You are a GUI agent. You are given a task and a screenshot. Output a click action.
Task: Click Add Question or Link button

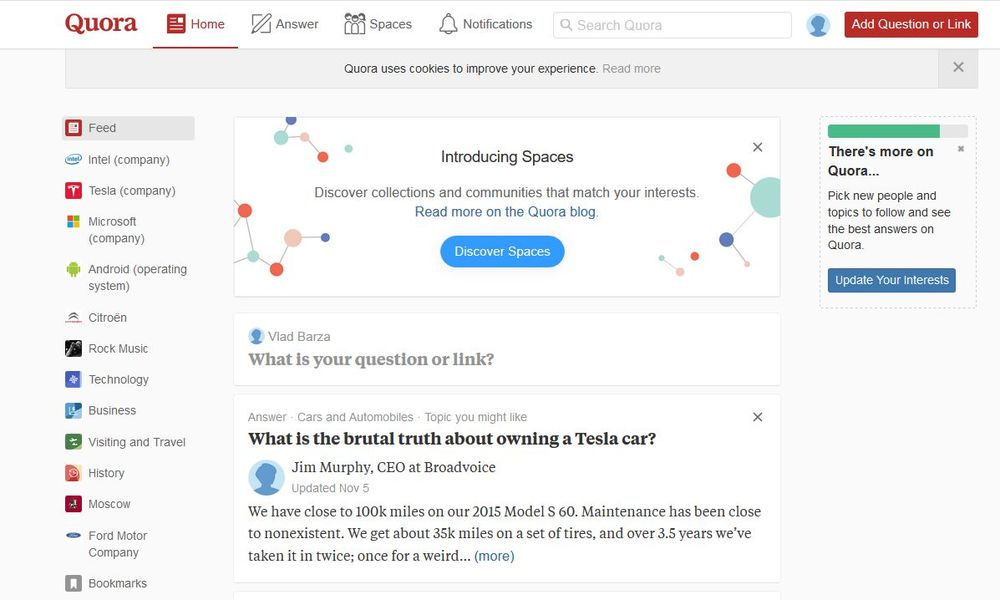(910, 24)
